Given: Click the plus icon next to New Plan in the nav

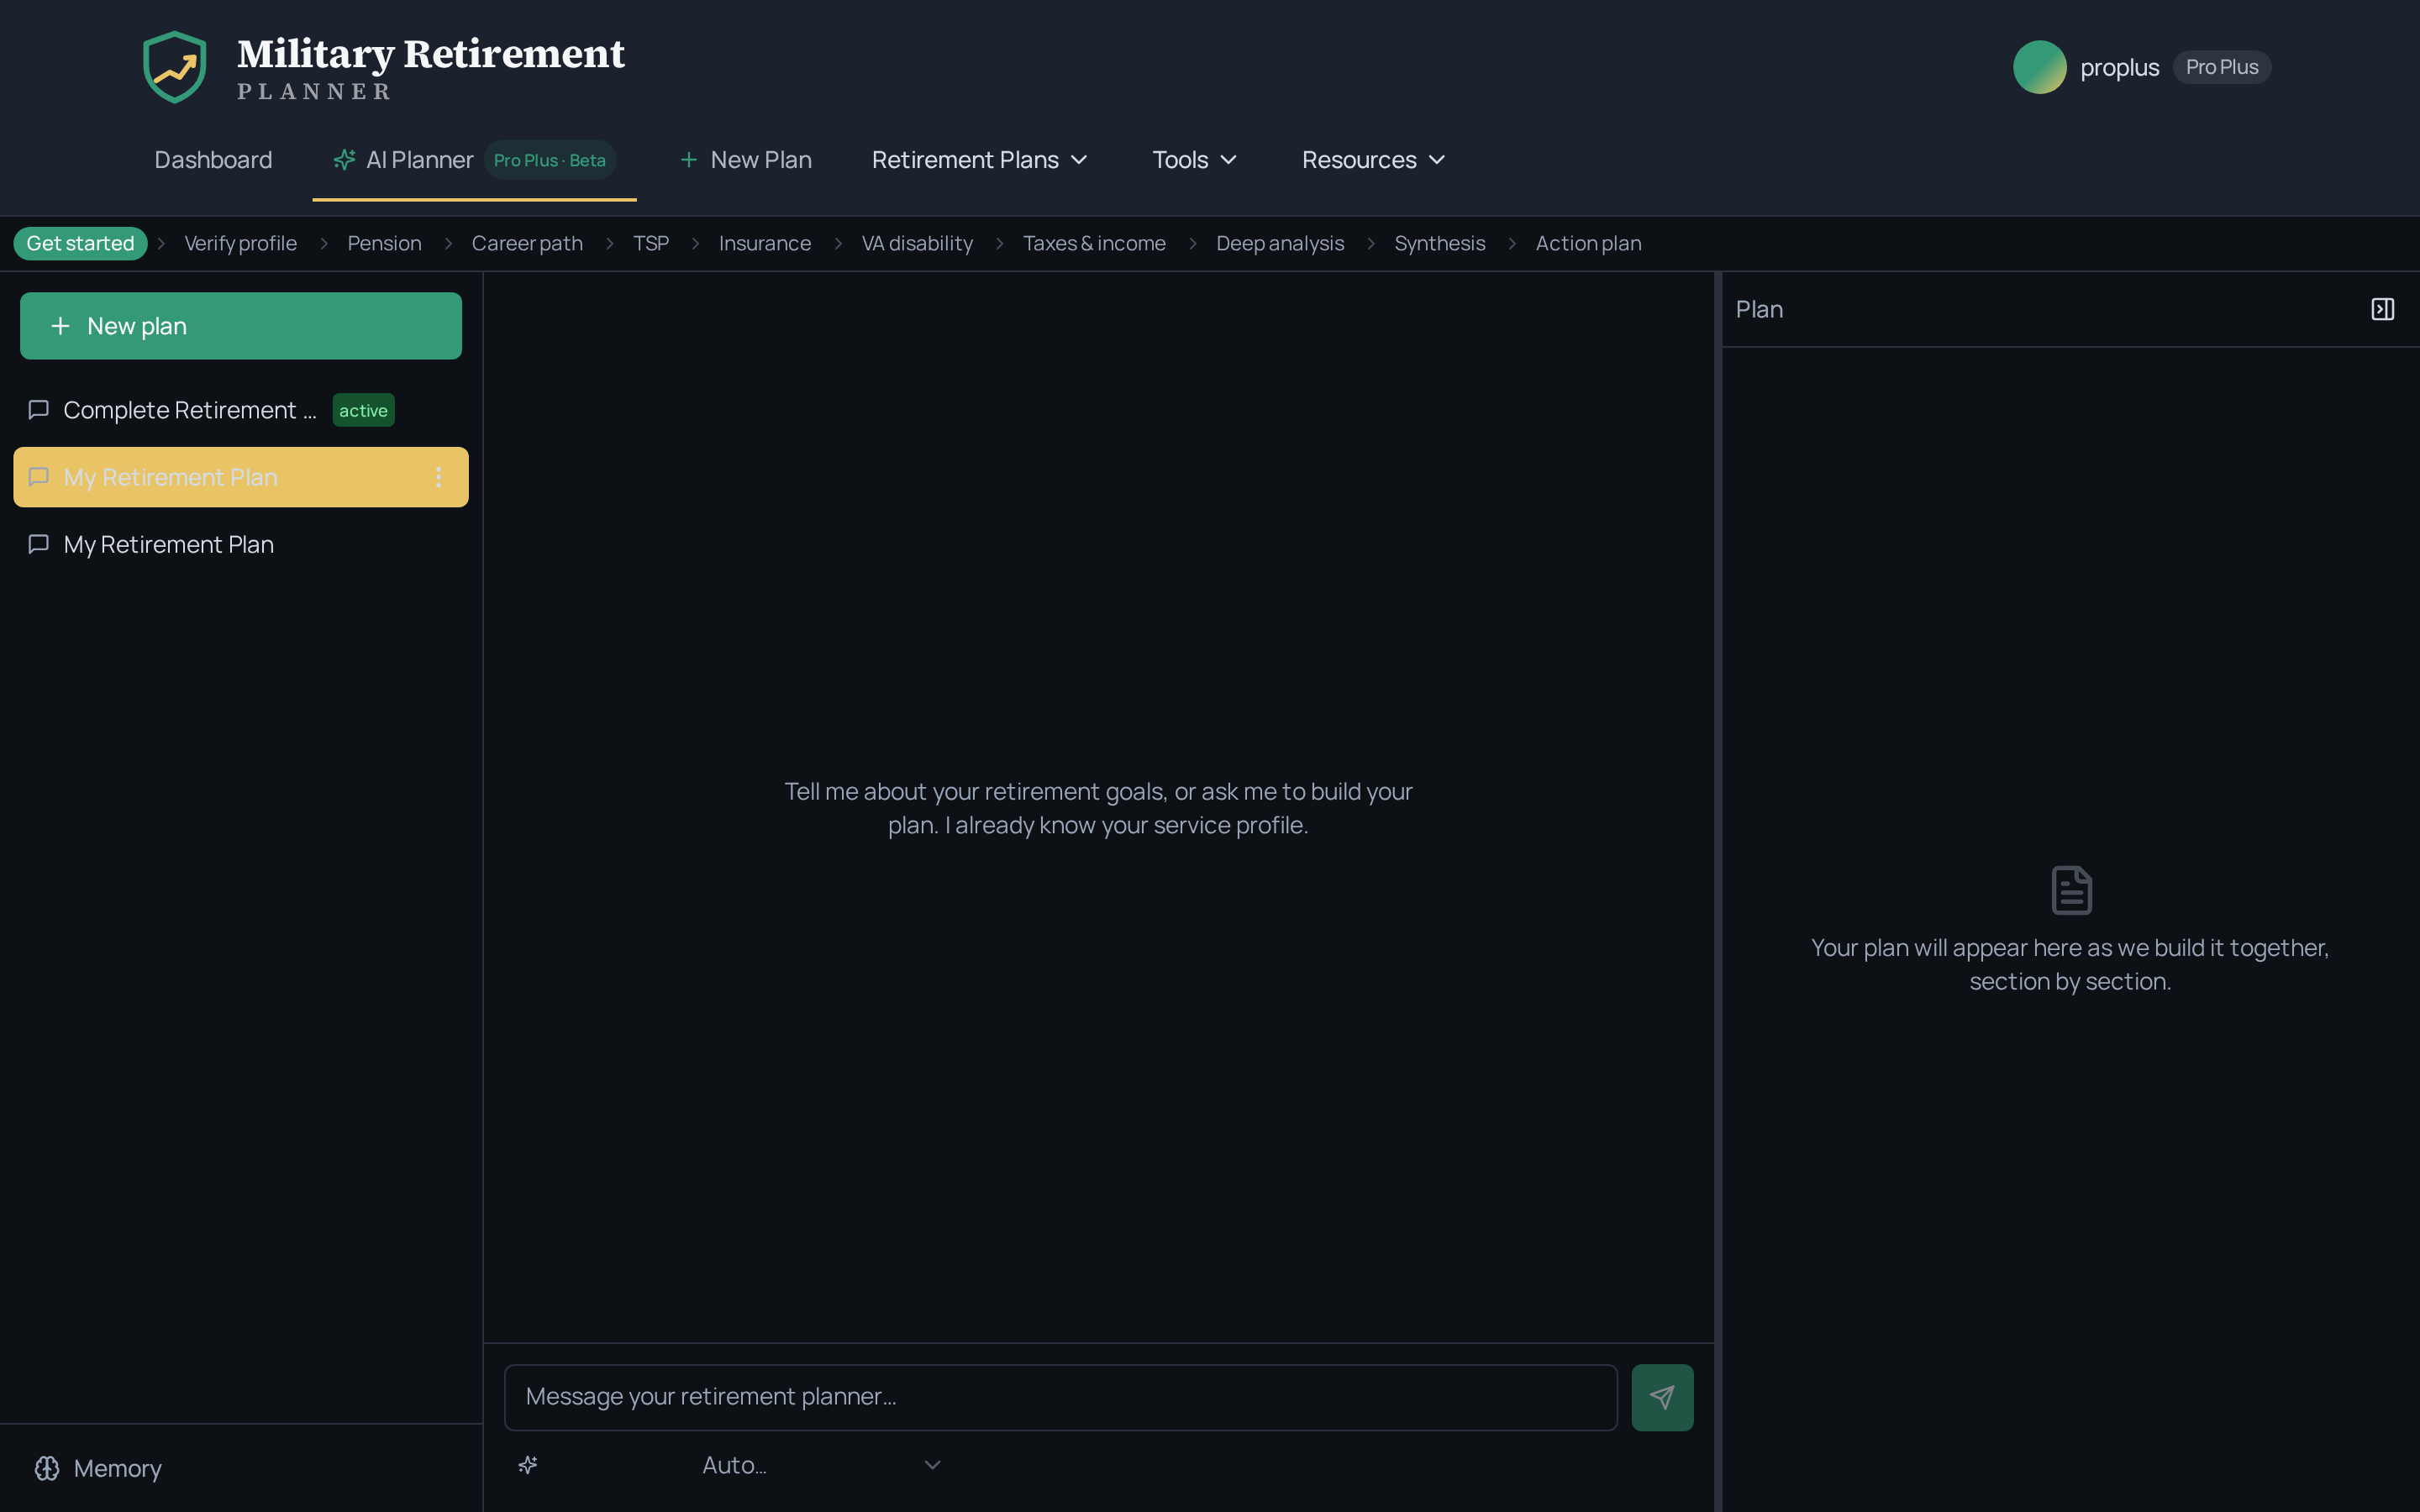Looking at the screenshot, I should pyautogui.click(x=688, y=160).
